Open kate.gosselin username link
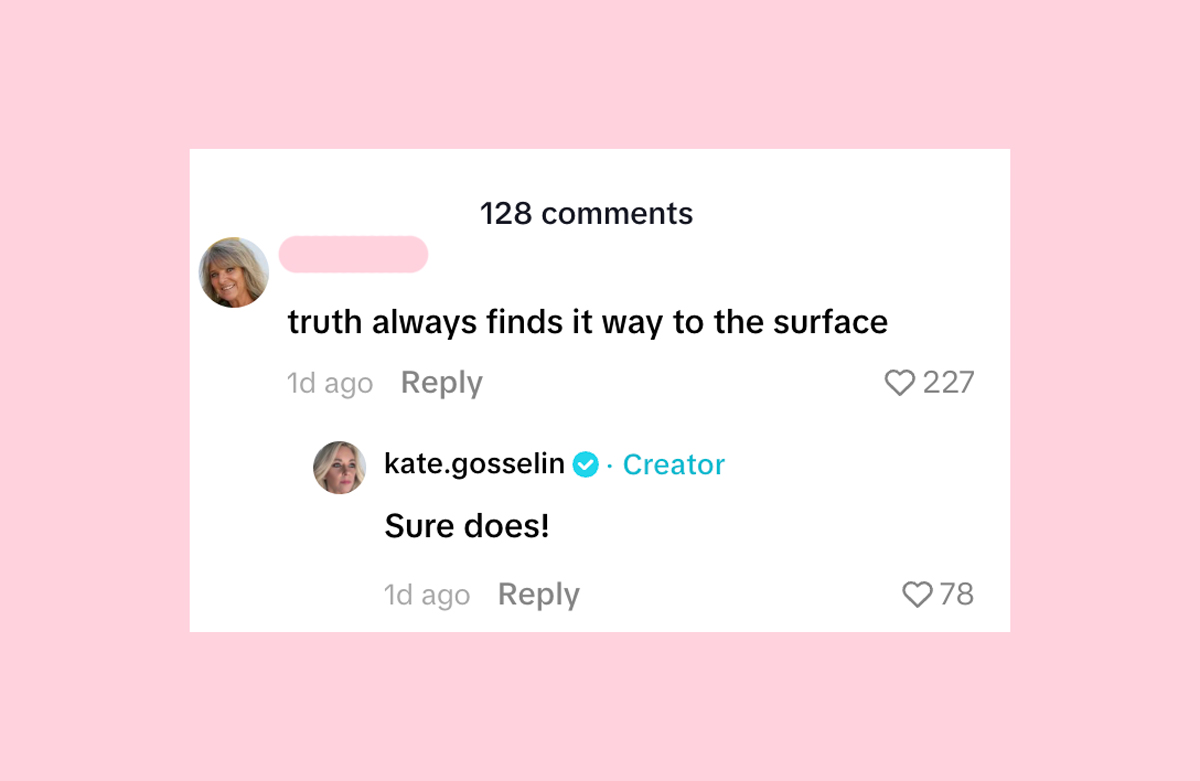This screenshot has height=781, width=1200. (x=474, y=464)
